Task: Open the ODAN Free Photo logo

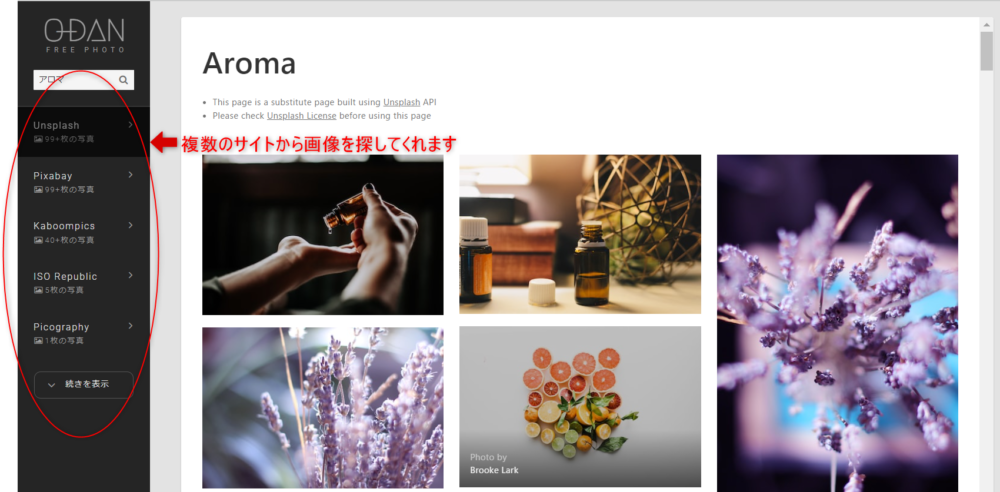Action: (84, 35)
